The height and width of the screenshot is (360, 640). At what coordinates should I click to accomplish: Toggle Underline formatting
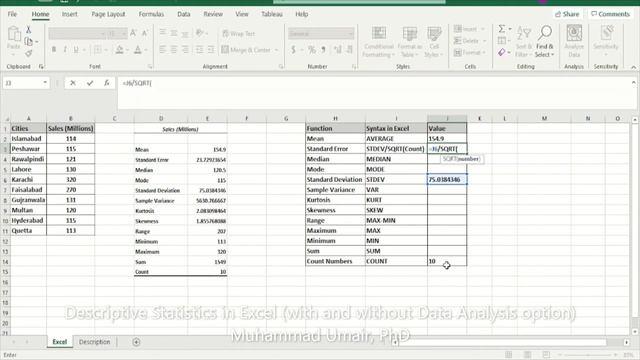coord(76,50)
